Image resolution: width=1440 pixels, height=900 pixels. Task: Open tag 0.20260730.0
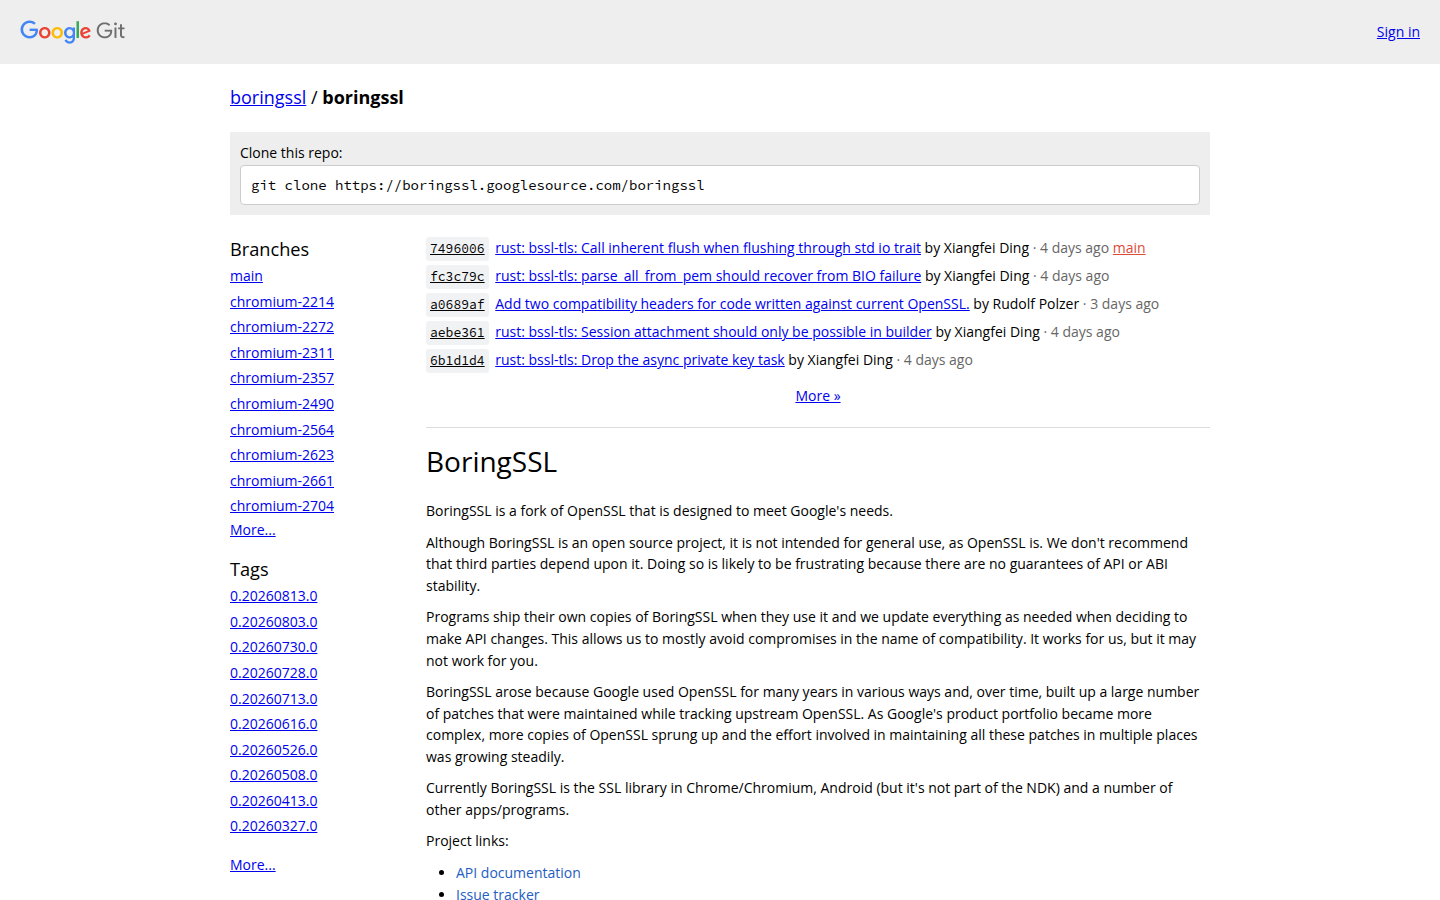coord(274,647)
